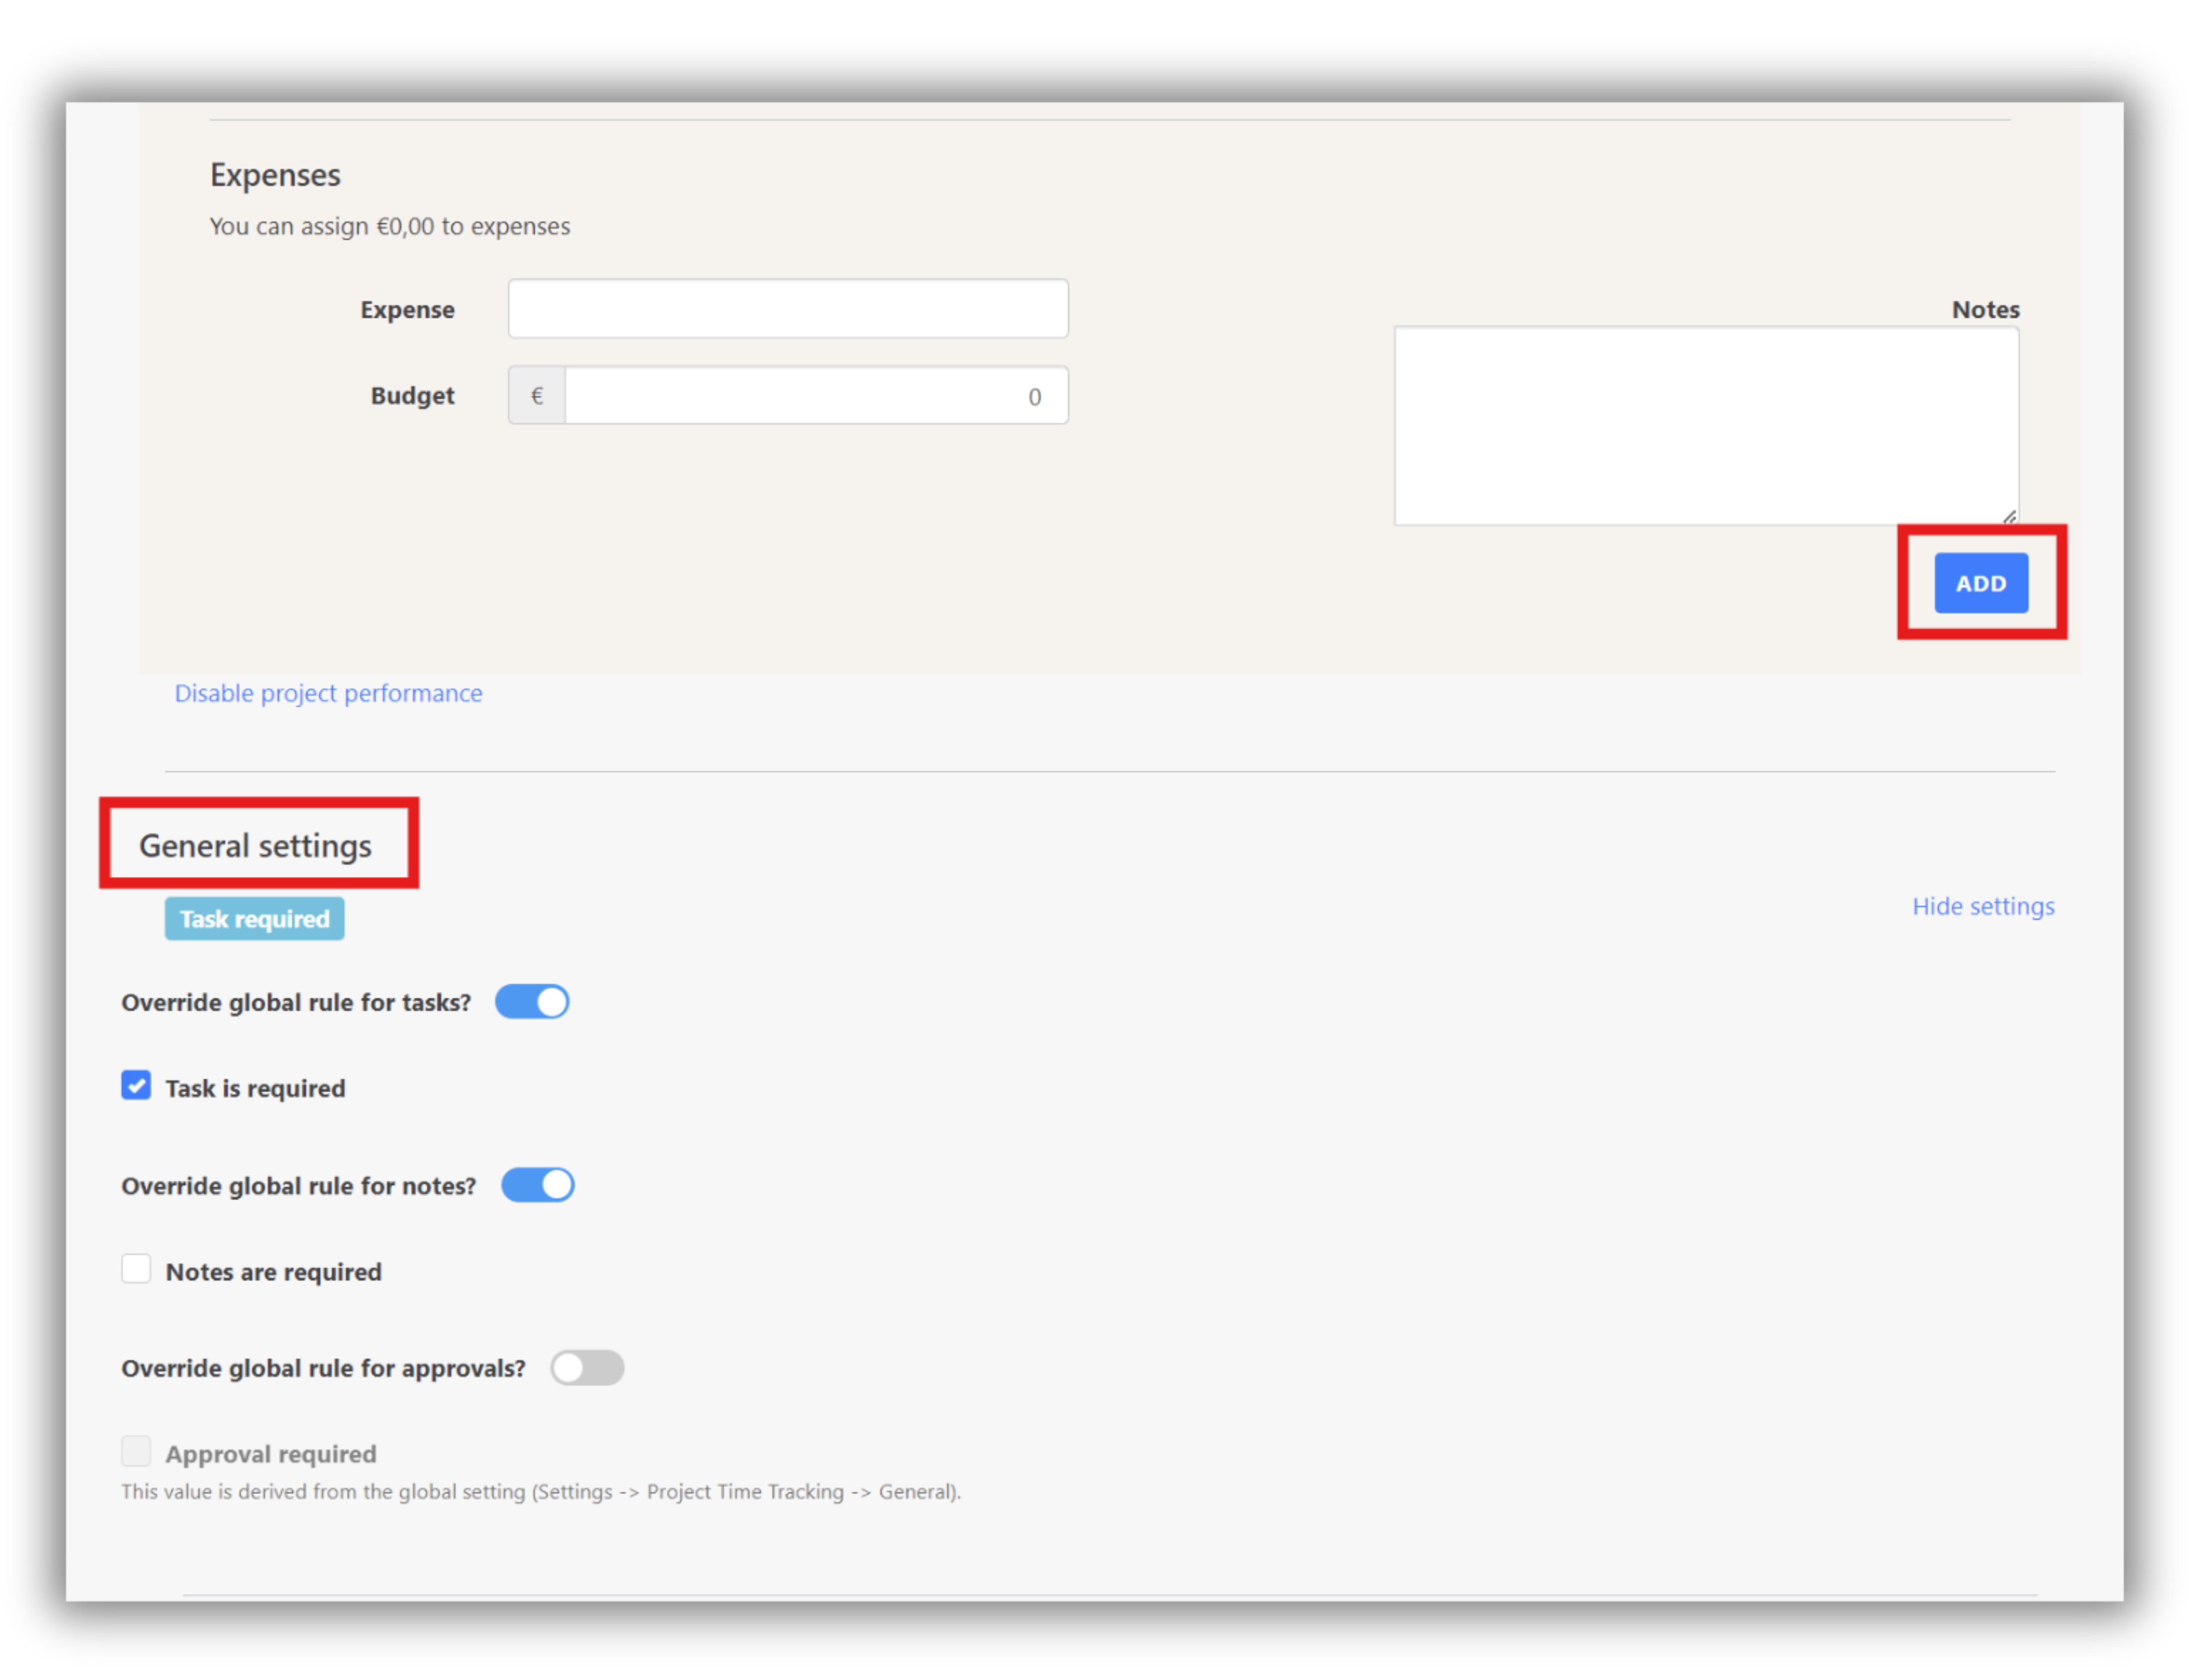This screenshot has height=1680, width=2189.
Task: Select the budget value showing 0
Action: coord(1034,395)
